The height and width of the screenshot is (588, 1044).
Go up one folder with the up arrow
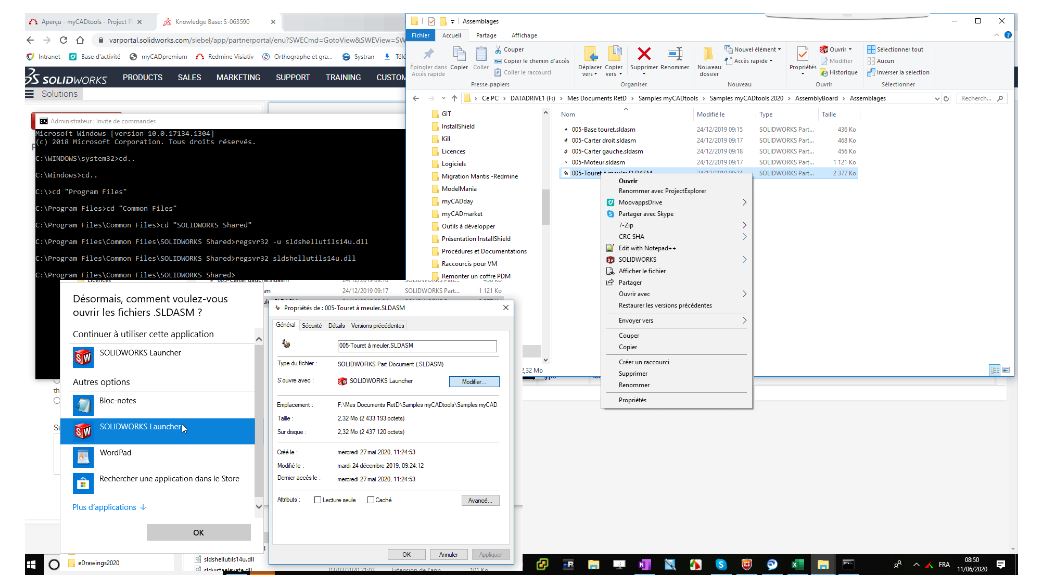454,99
